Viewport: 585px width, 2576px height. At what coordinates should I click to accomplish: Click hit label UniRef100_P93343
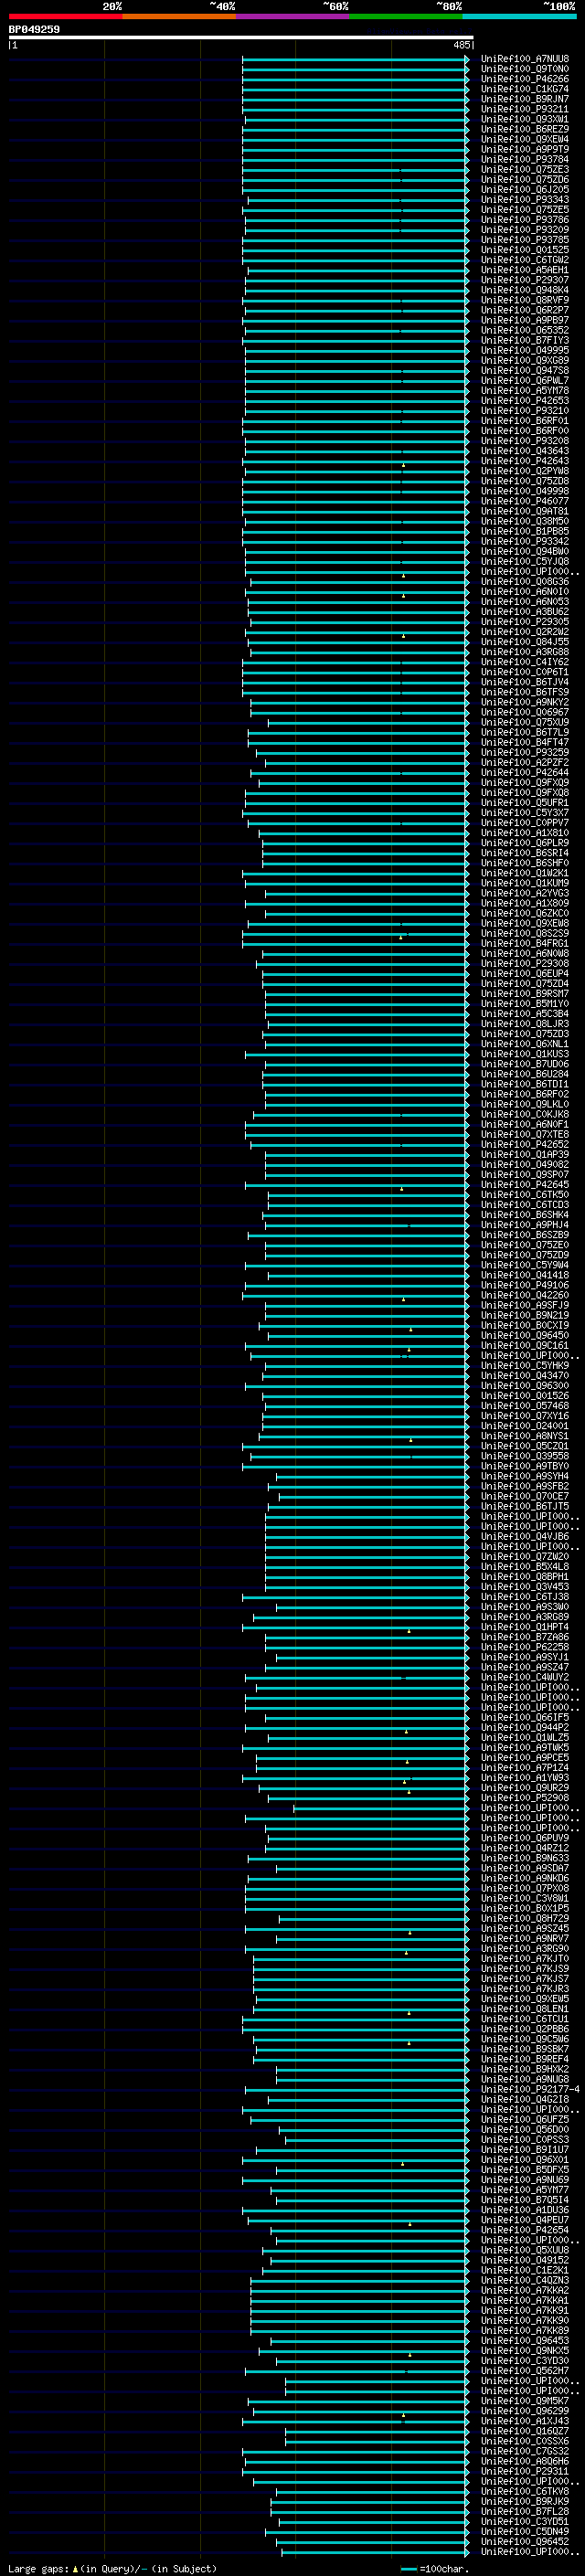[x=525, y=200]
